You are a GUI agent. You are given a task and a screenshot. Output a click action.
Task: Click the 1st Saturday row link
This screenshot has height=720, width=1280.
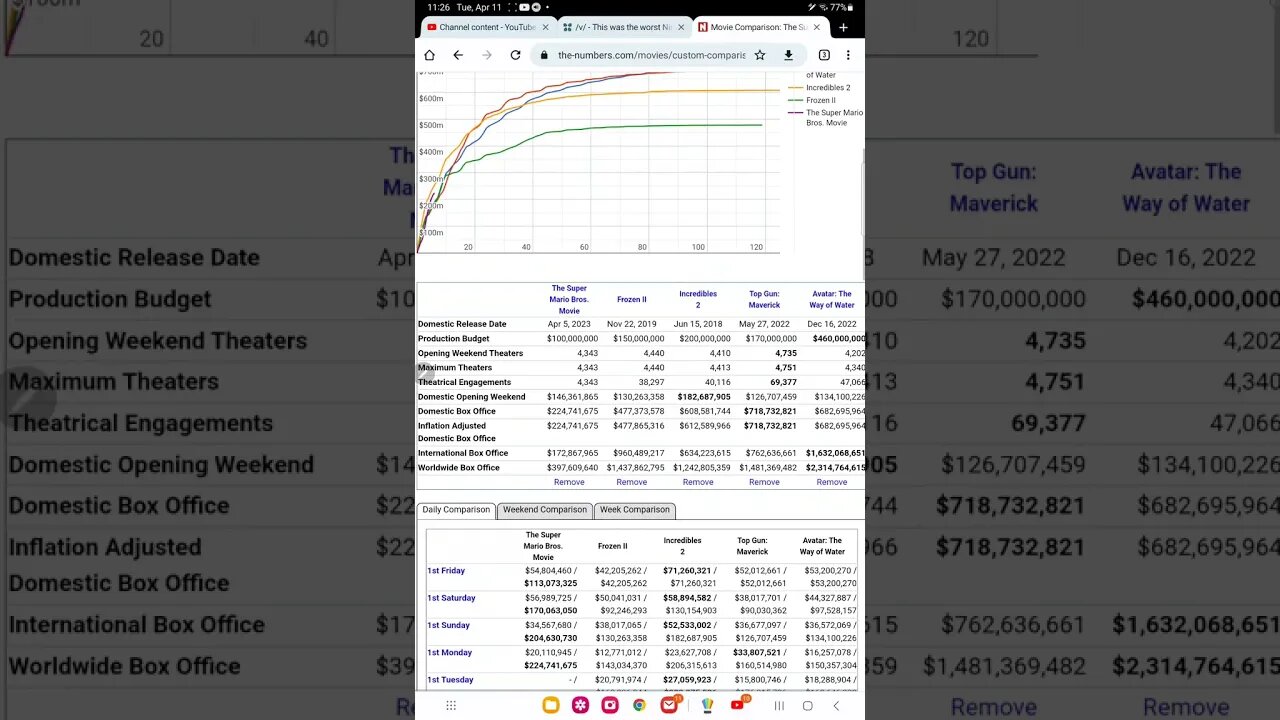tap(451, 598)
